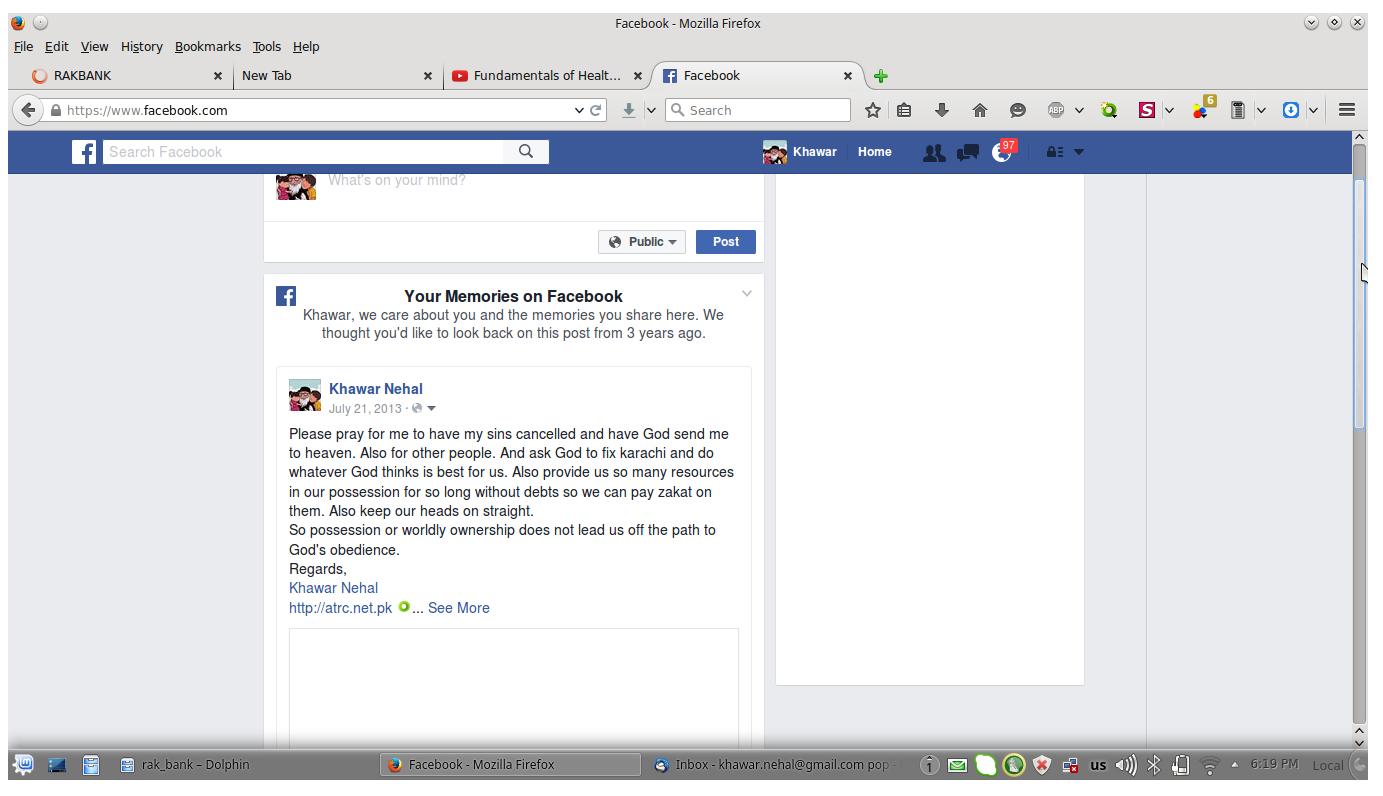Open the Firefox downloads arrow icon
The height and width of the screenshot is (796, 1383).
(941, 110)
